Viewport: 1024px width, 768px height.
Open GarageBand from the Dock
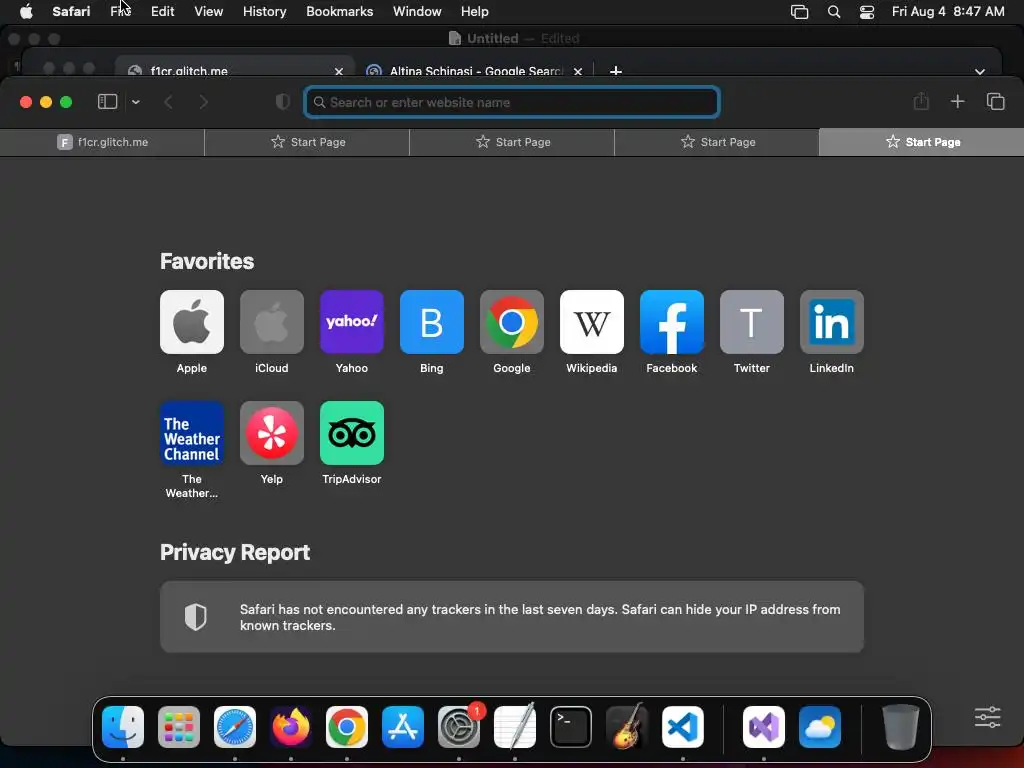click(627, 726)
